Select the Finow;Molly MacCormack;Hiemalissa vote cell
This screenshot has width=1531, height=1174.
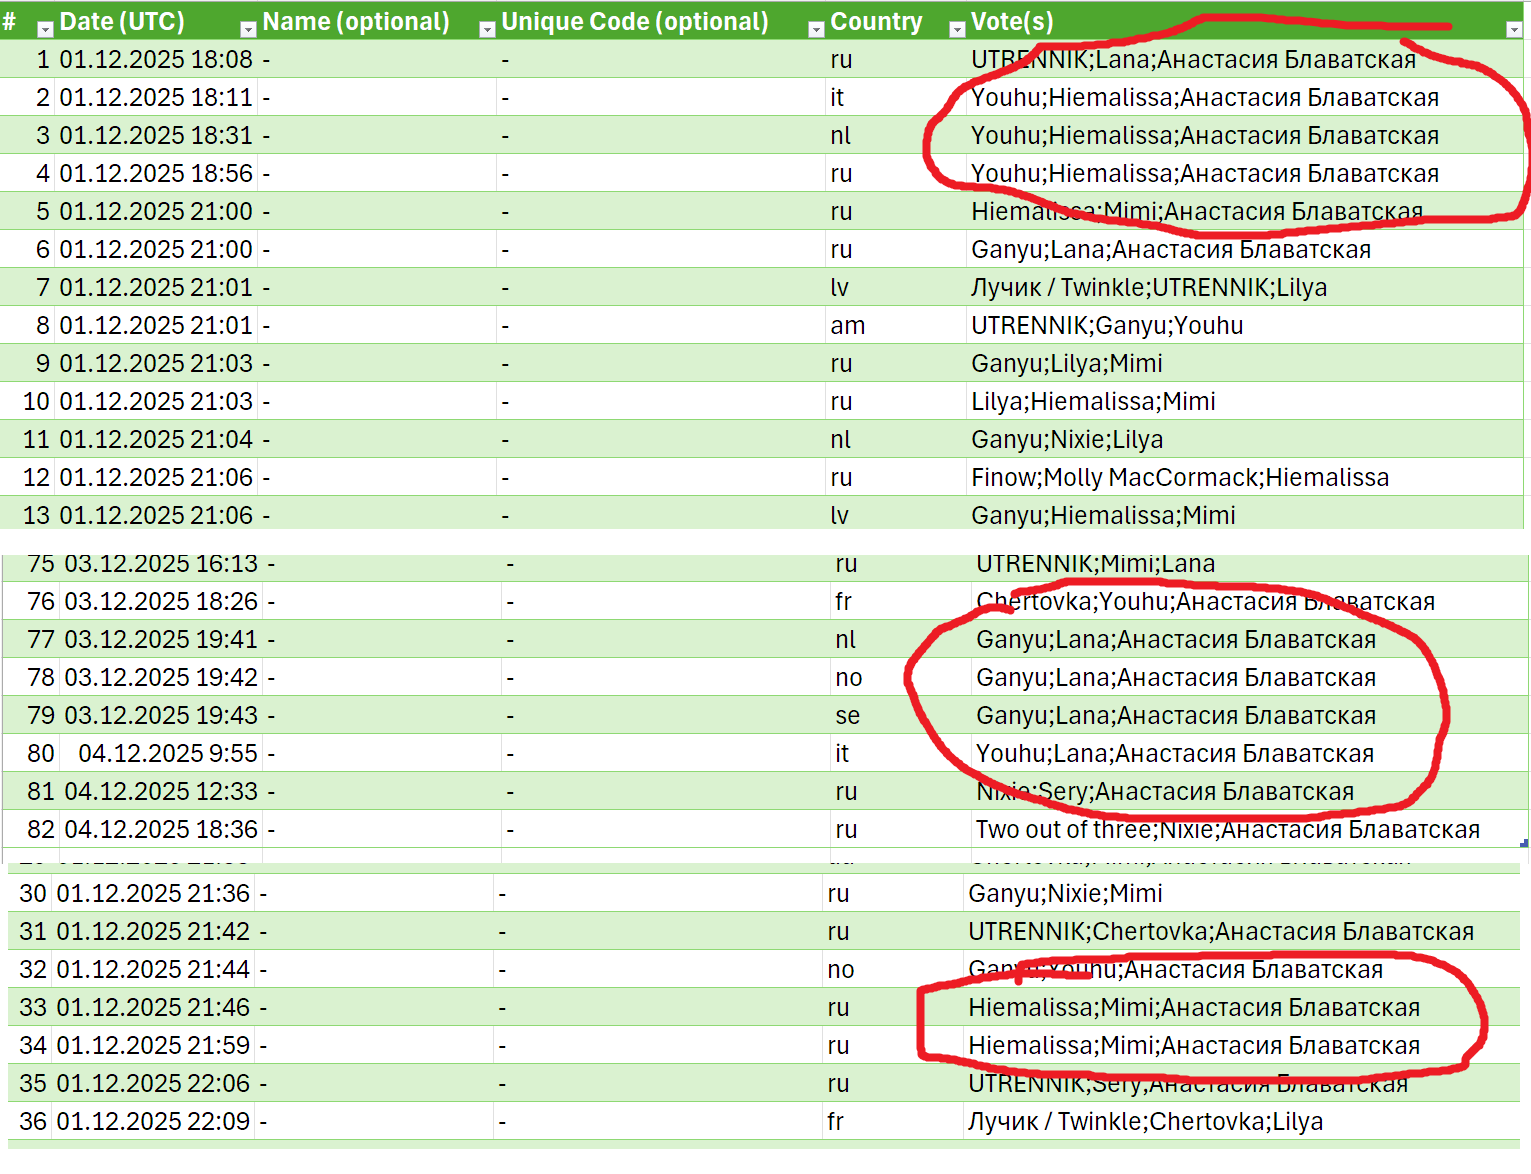pos(1180,477)
